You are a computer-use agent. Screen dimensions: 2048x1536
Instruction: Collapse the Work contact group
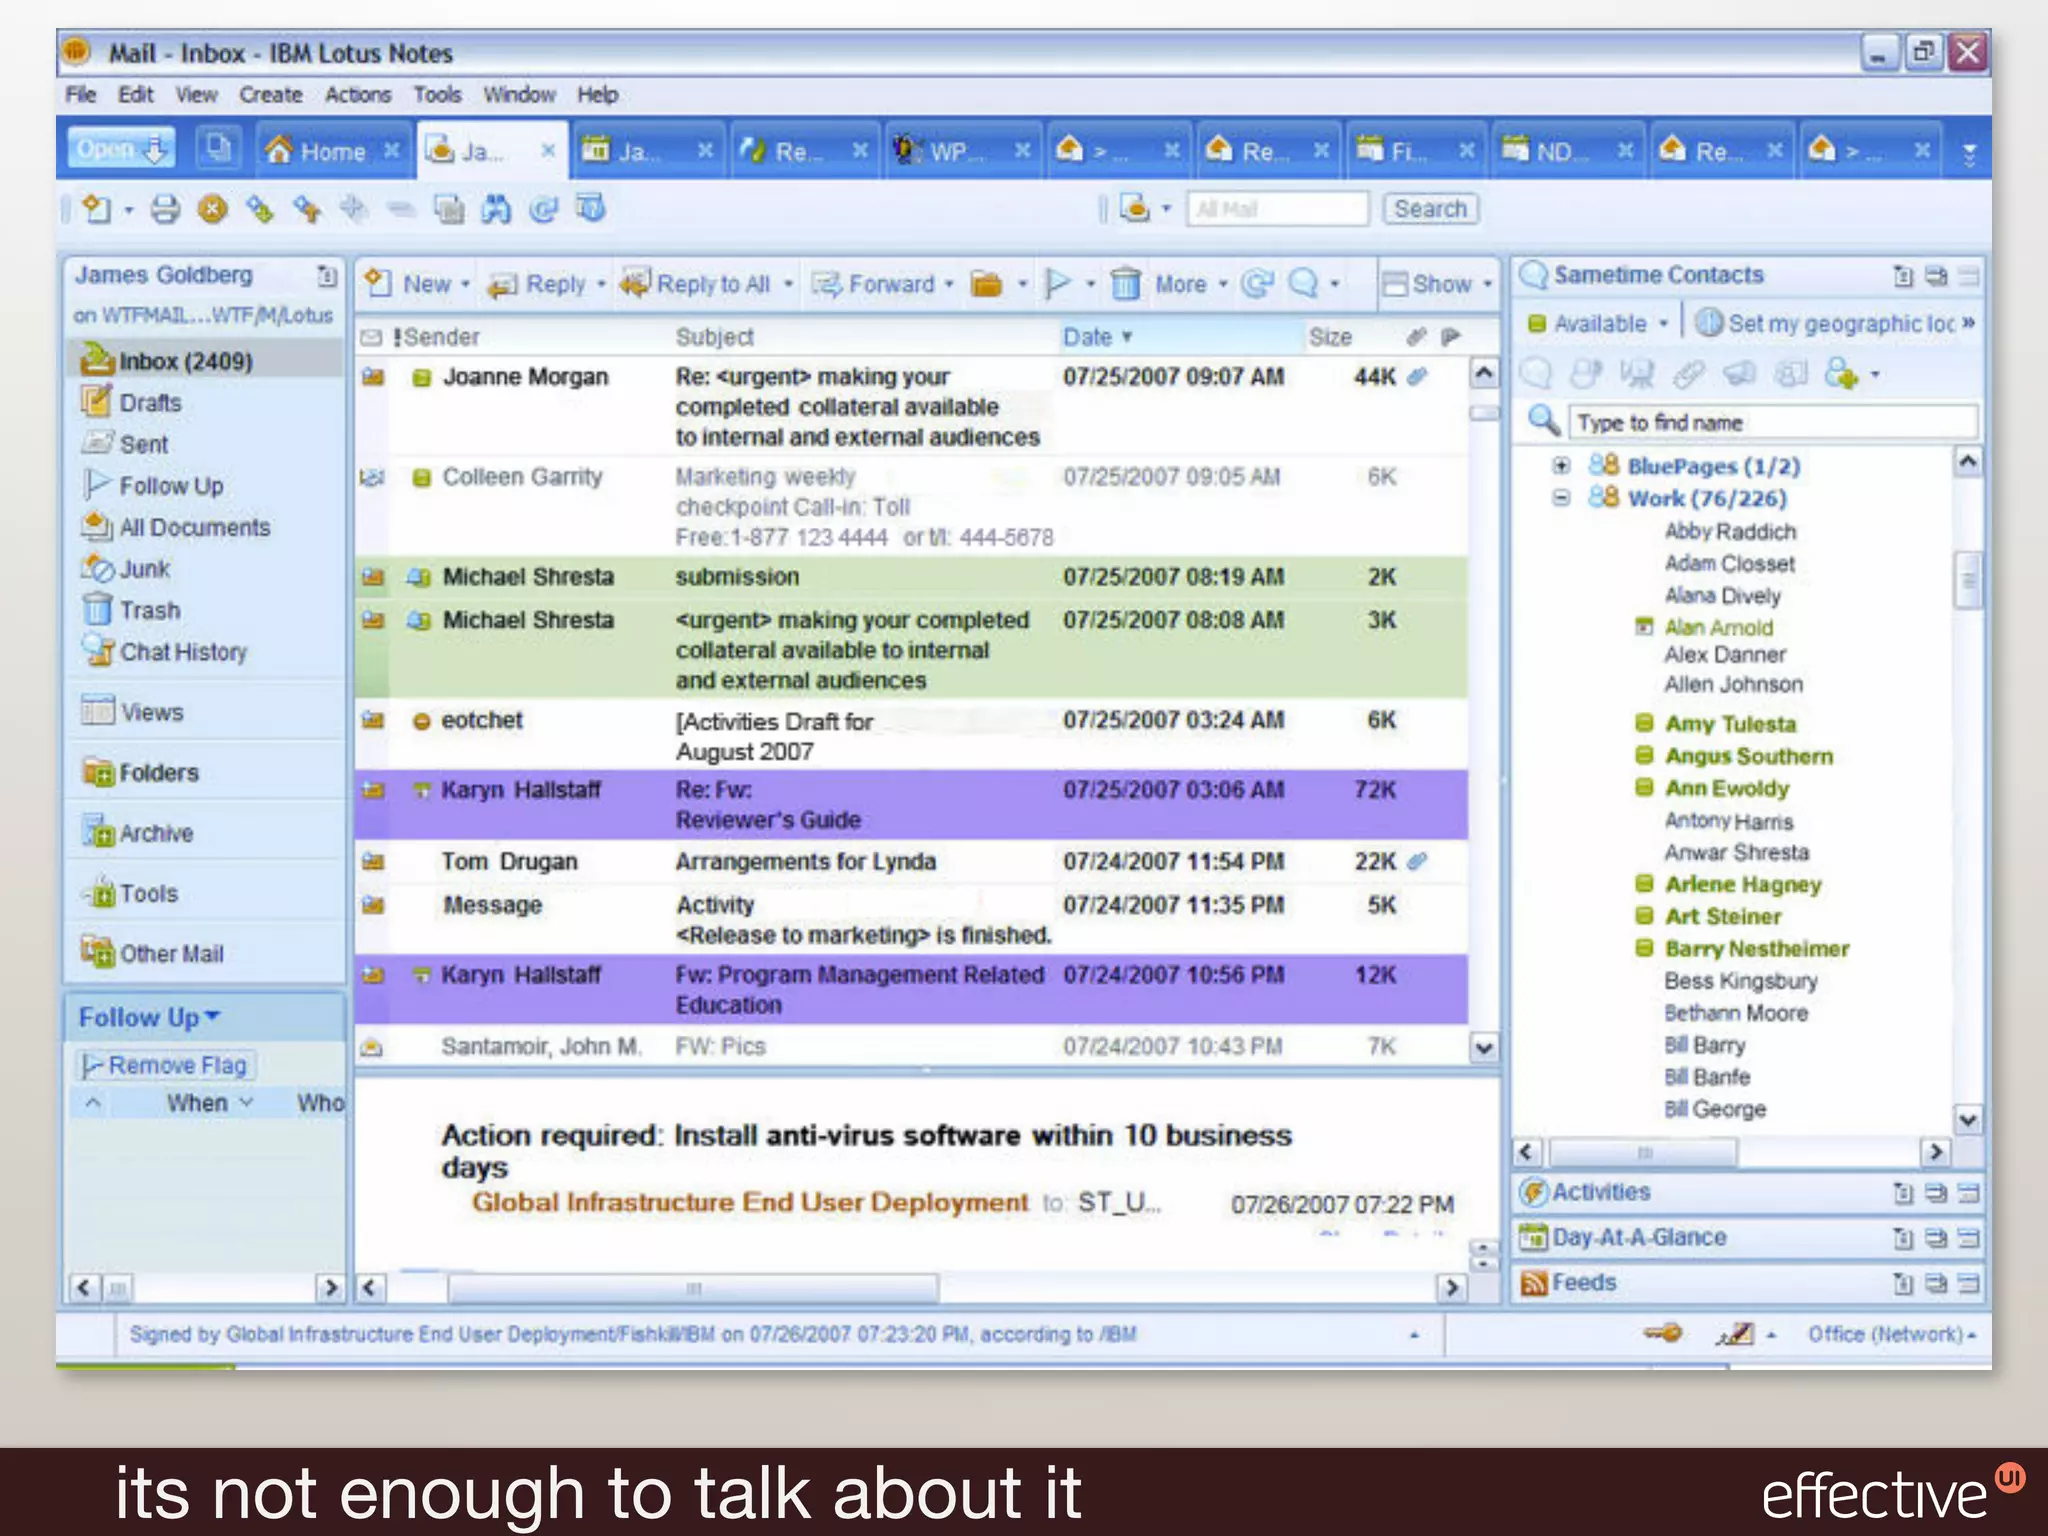tap(1561, 497)
